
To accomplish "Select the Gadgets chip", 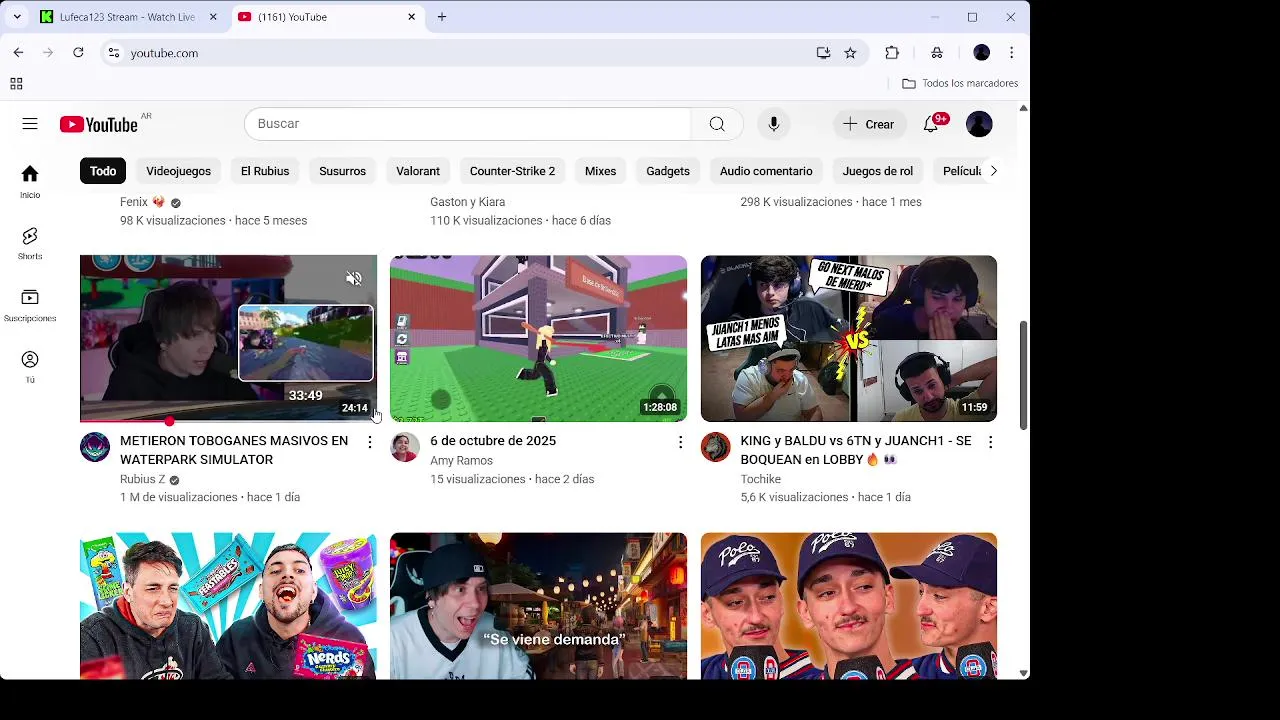I will pyautogui.click(x=668, y=171).
